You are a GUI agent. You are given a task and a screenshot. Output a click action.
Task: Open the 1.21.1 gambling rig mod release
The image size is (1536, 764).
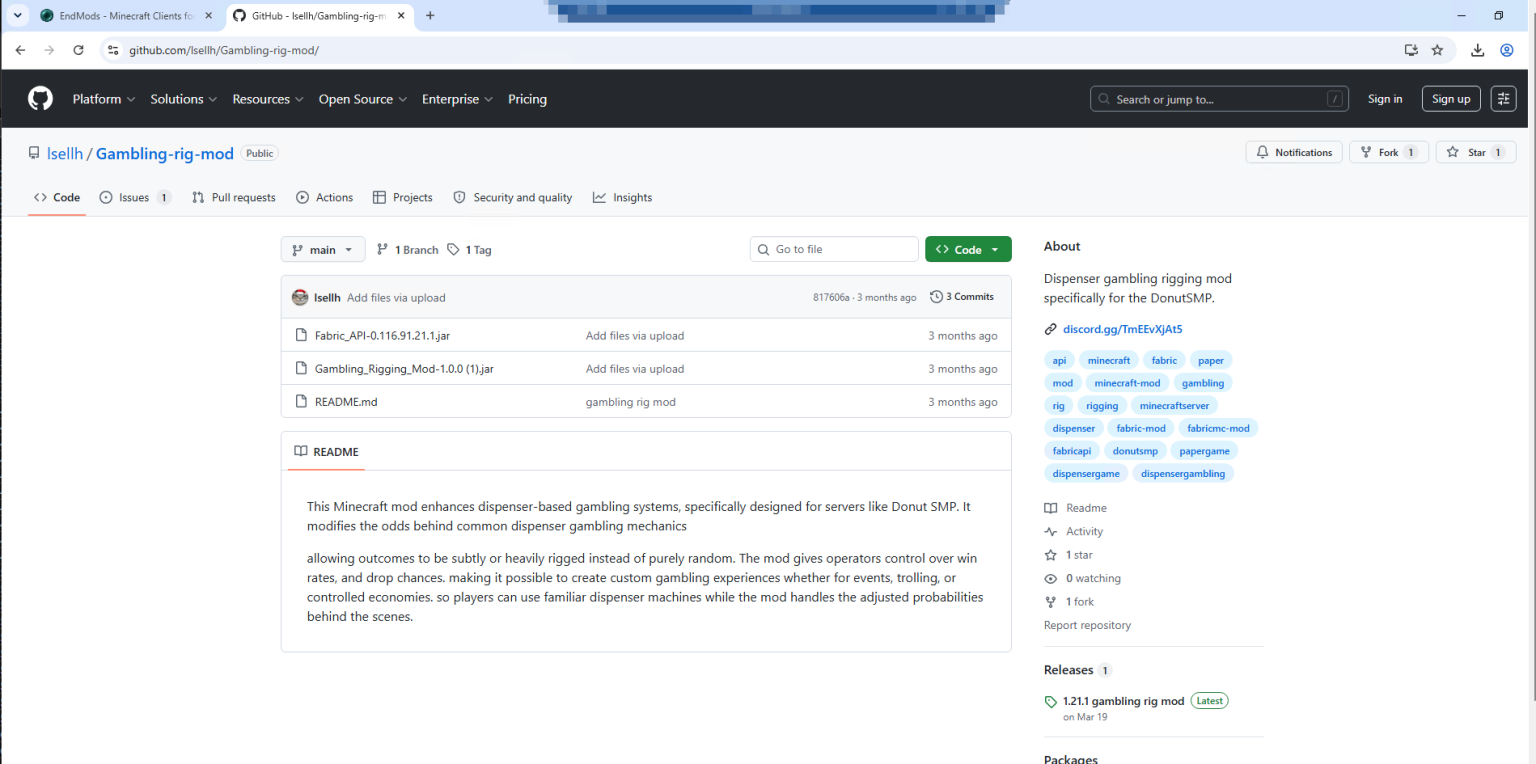point(1123,701)
